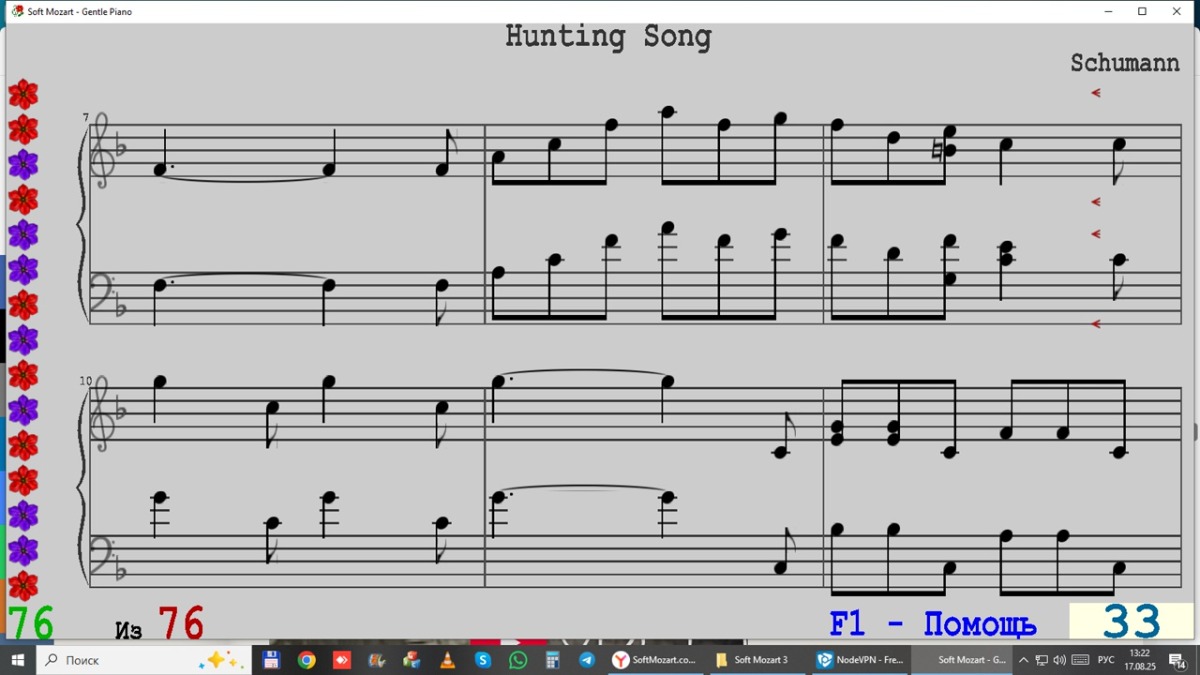Select Soft Mozart - G... taskbar button

point(961,660)
